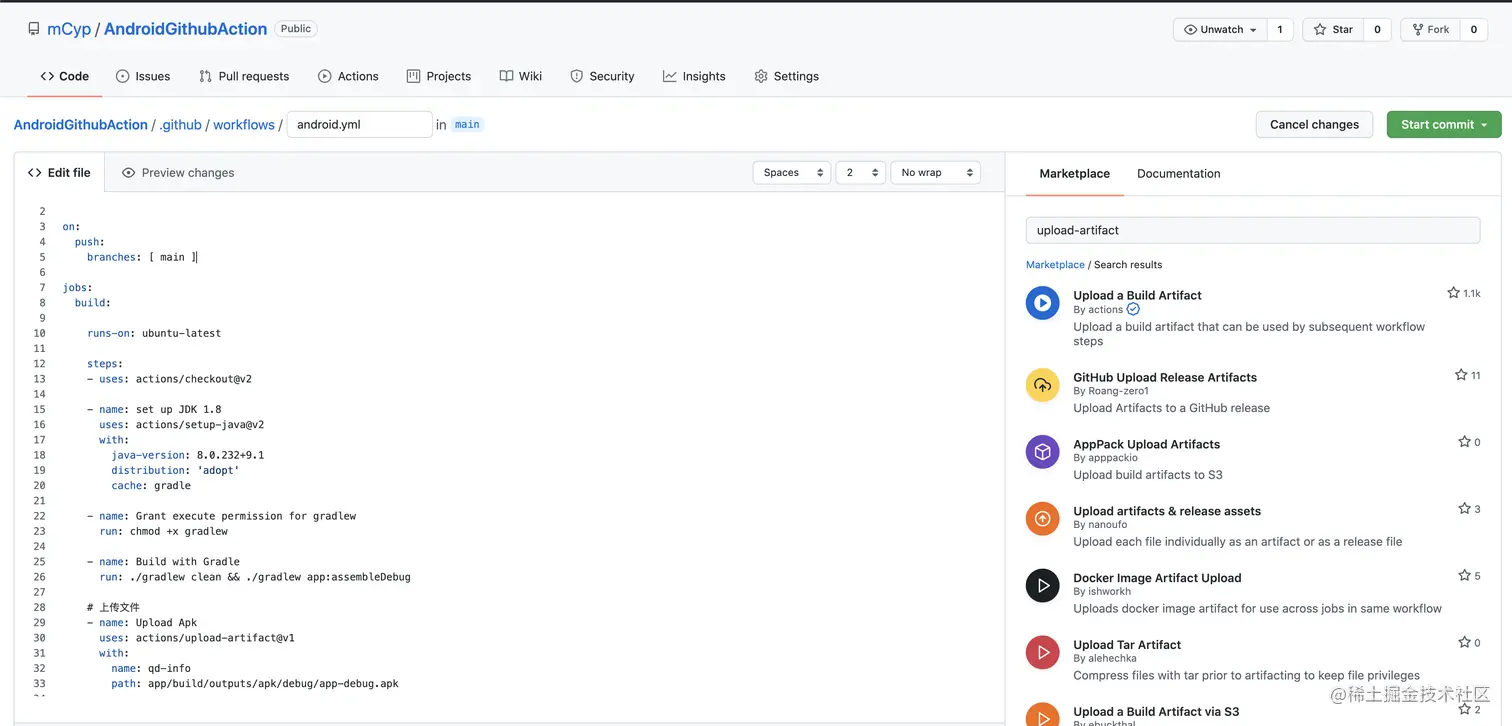Click the upload-artifact marketplace search field
The height and width of the screenshot is (726, 1512).
(1253, 230)
